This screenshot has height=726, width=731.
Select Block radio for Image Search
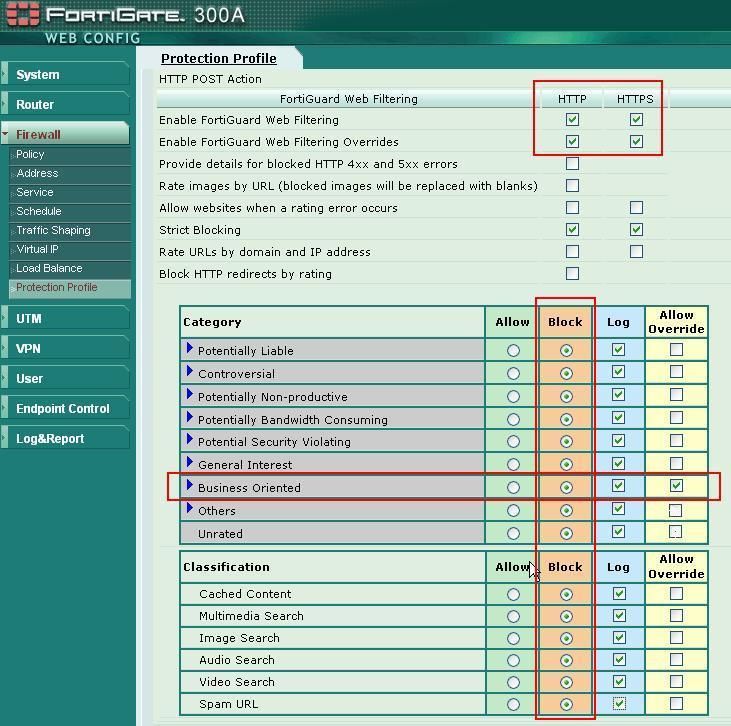(566, 638)
